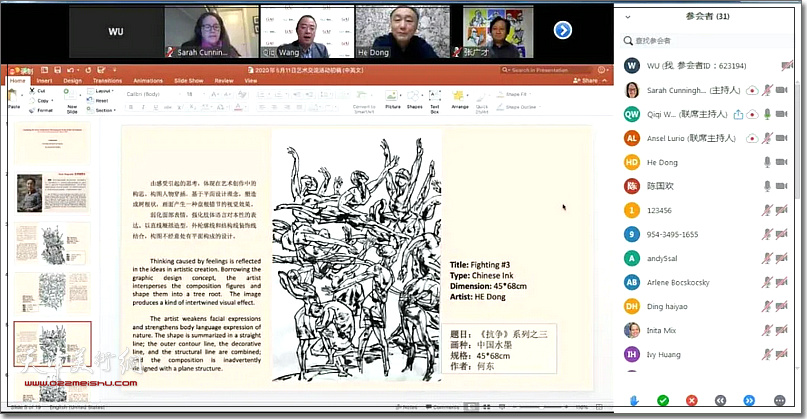Click the Paste clipboard icon
807x419 pixels.
[x=13, y=96]
